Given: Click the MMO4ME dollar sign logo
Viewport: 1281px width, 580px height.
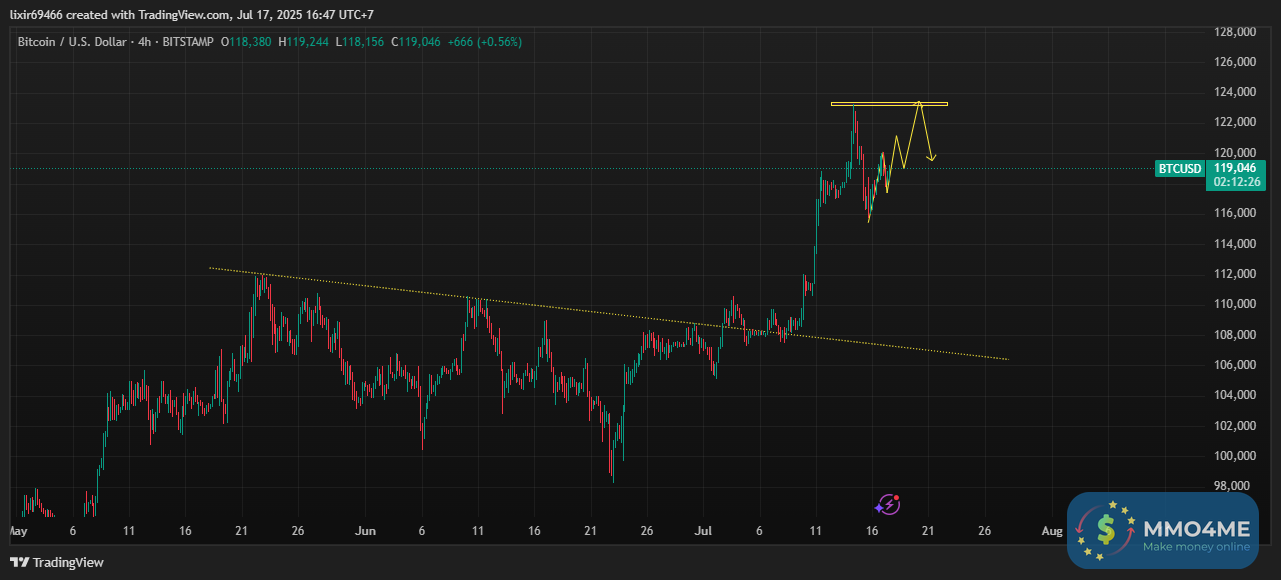Looking at the screenshot, I should 1106,531.
